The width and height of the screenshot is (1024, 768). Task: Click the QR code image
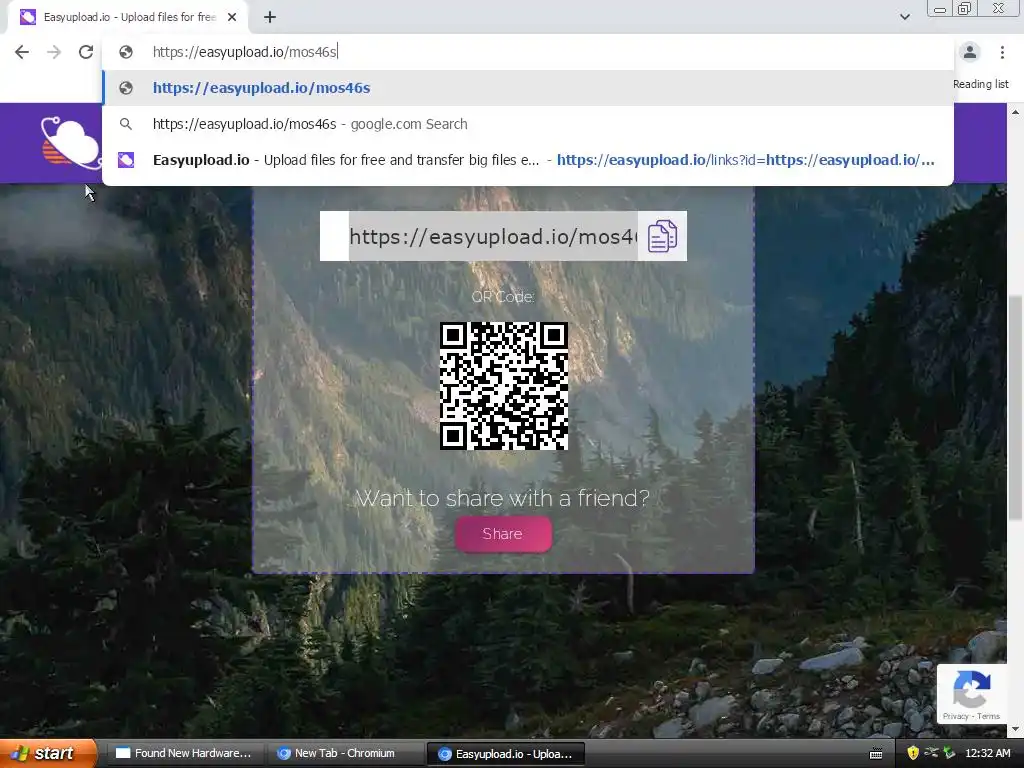504,386
